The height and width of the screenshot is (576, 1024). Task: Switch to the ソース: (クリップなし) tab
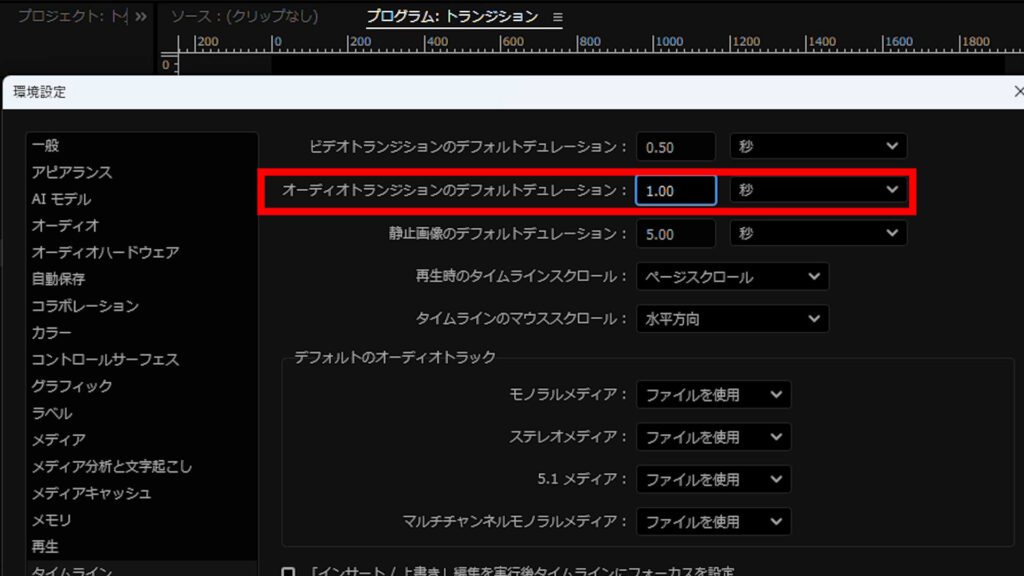pyautogui.click(x=244, y=17)
